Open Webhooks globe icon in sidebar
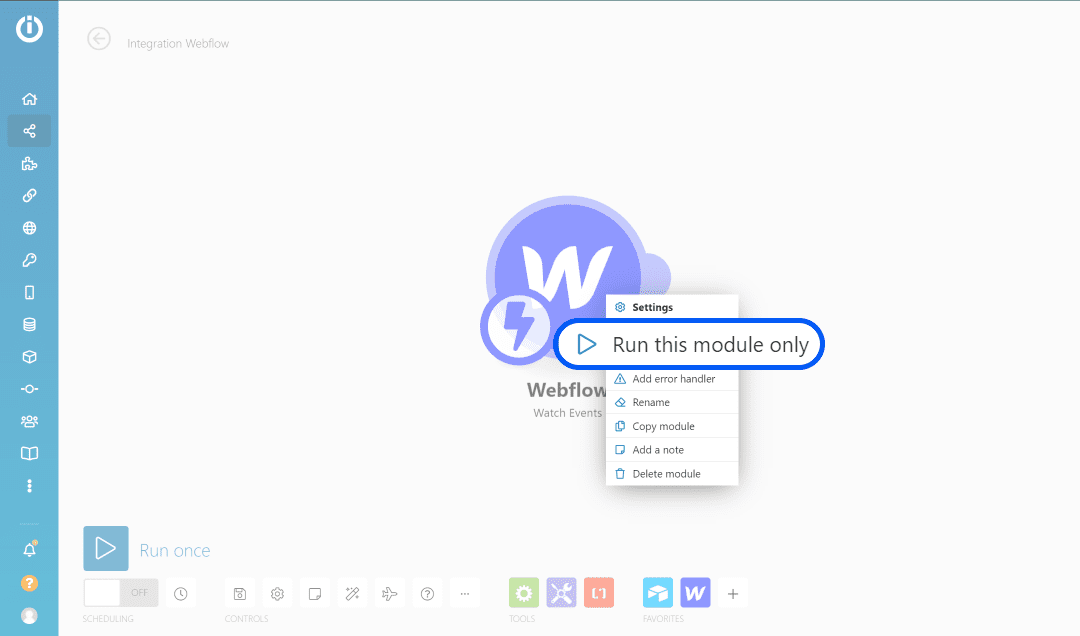This screenshot has width=1080, height=636. (x=29, y=228)
